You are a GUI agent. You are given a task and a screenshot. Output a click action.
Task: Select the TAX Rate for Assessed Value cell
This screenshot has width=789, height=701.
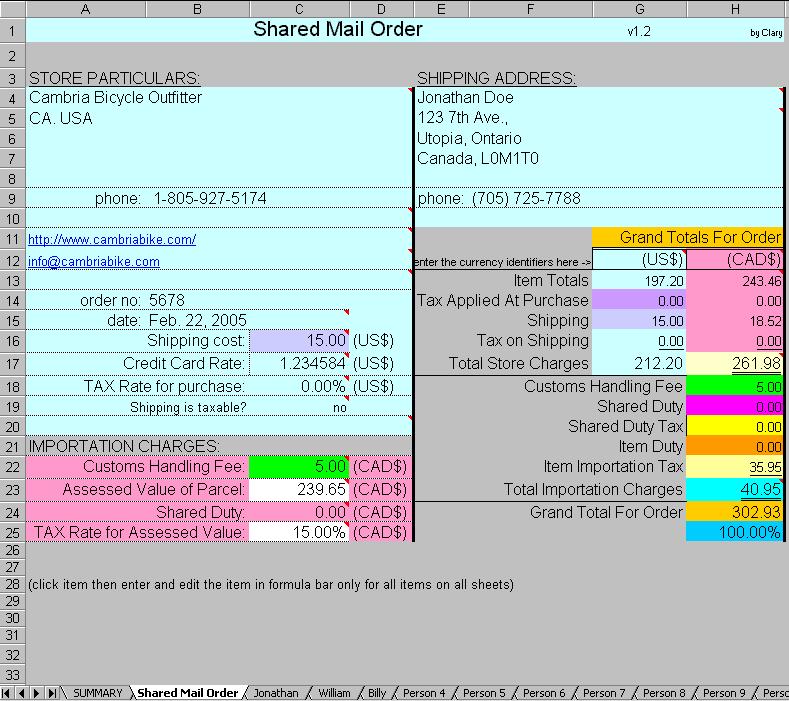(299, 532)
